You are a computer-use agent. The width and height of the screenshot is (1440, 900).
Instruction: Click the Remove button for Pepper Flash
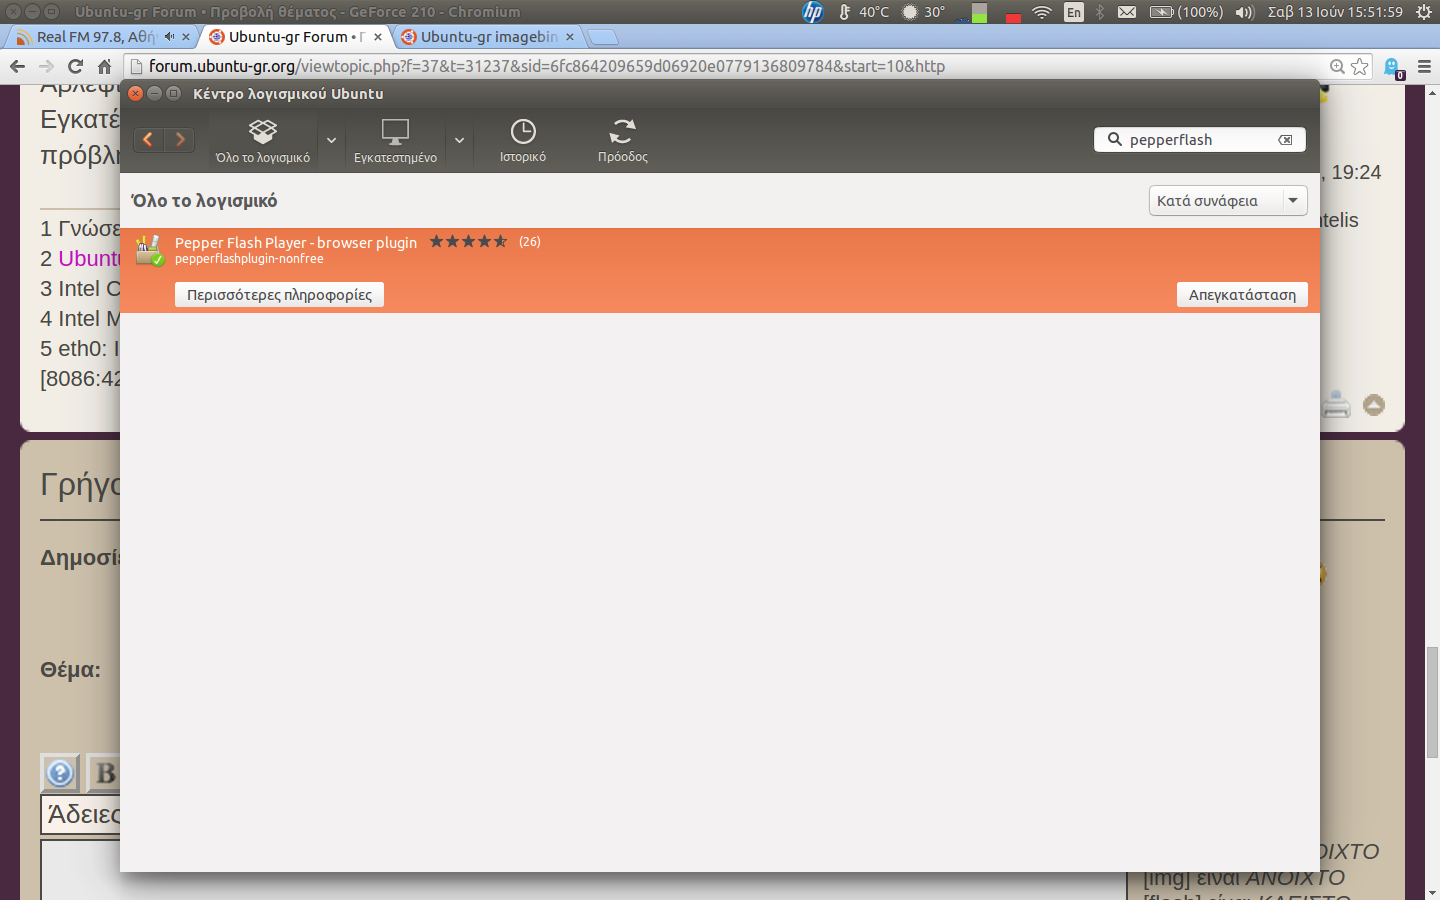click(x=1242, y=295)
